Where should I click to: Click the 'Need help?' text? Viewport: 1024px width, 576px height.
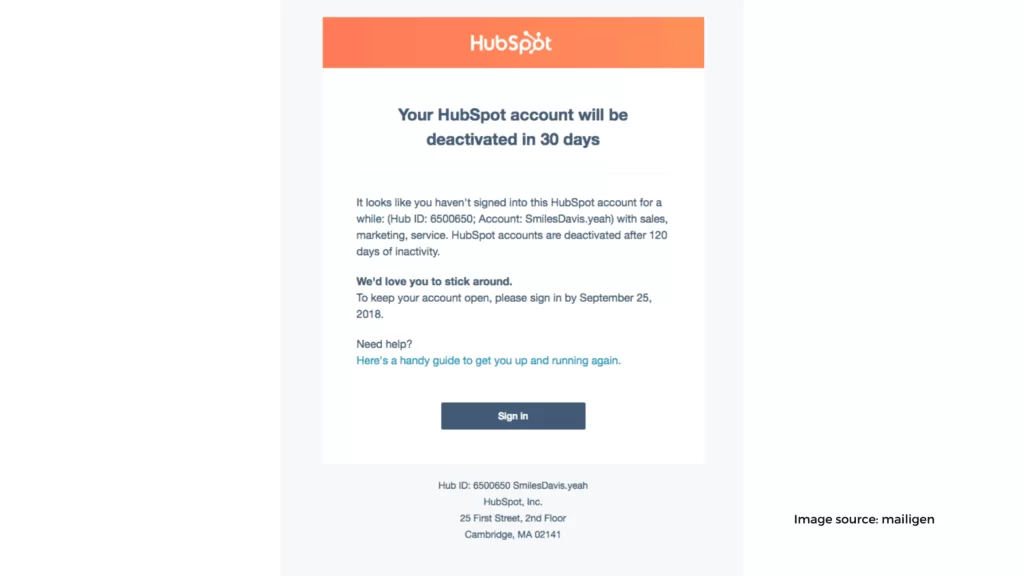point(384,344)
